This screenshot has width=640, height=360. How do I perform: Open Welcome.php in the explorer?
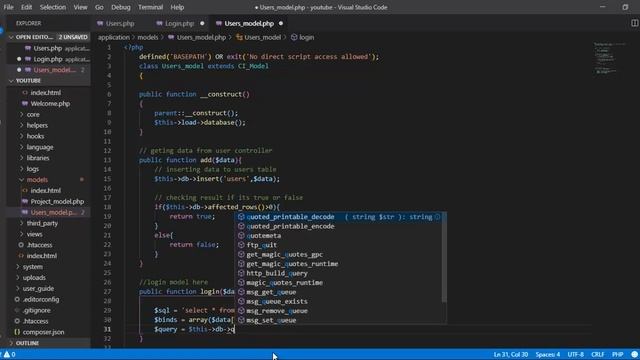pyautogui.click(x=50, y=104)
